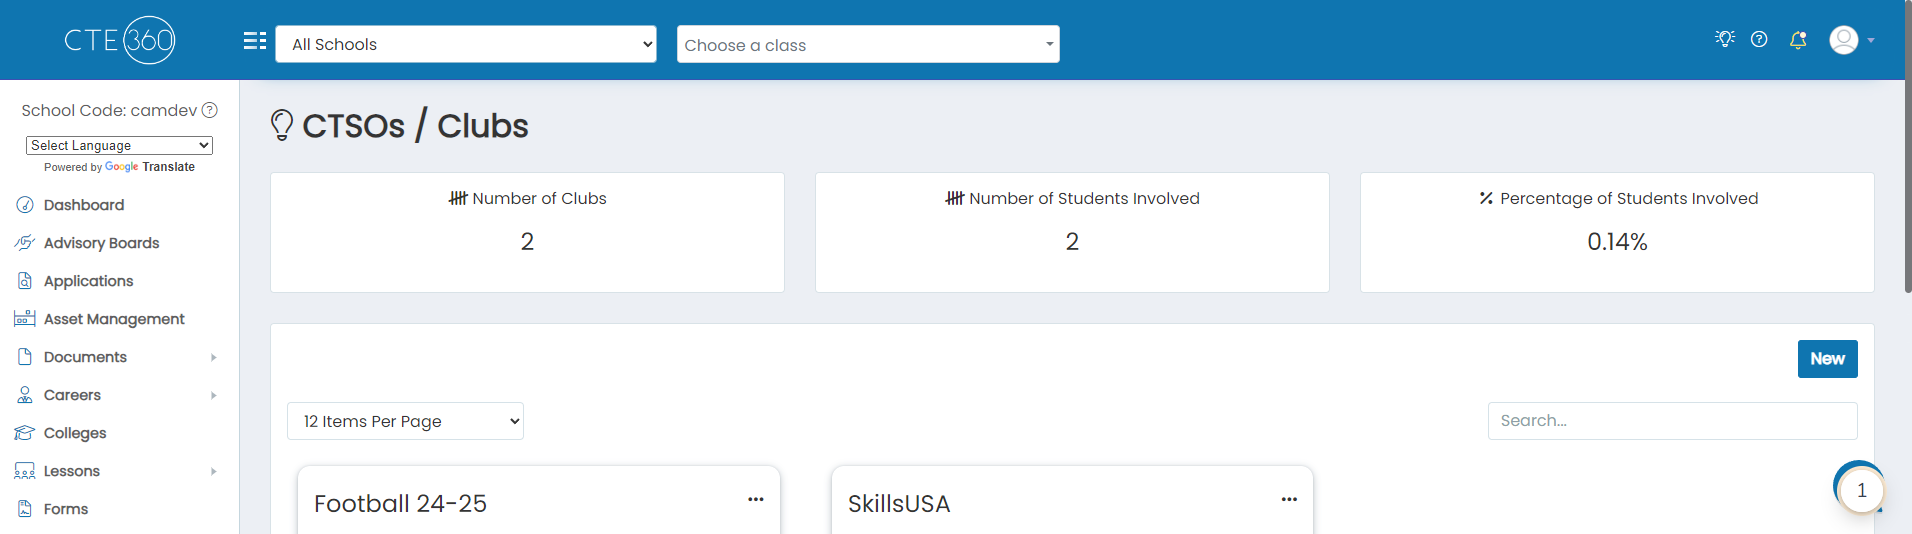The width and height of the screenshot is (1912, 534).
Task: Open the All Schools dropdown
Action: tap(466, 44)
